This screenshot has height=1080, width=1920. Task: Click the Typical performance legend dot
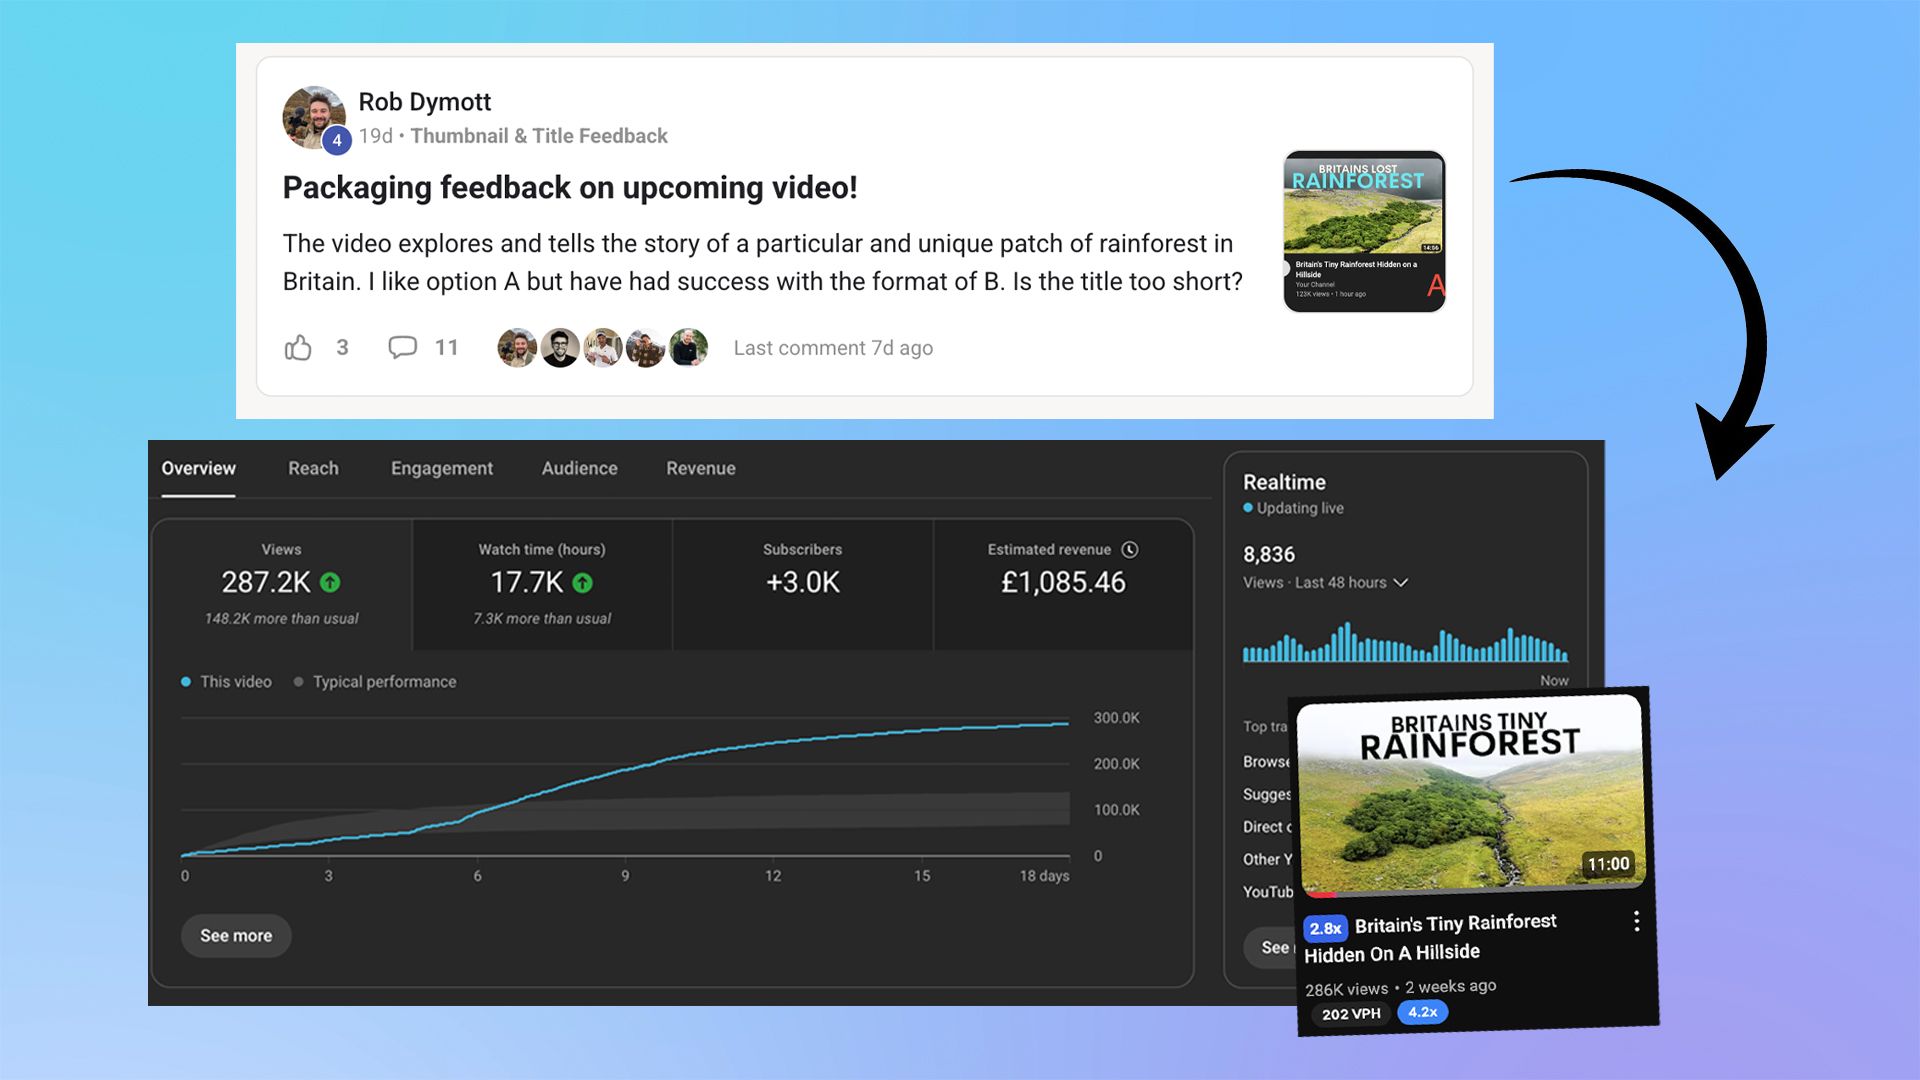point(298,682)
